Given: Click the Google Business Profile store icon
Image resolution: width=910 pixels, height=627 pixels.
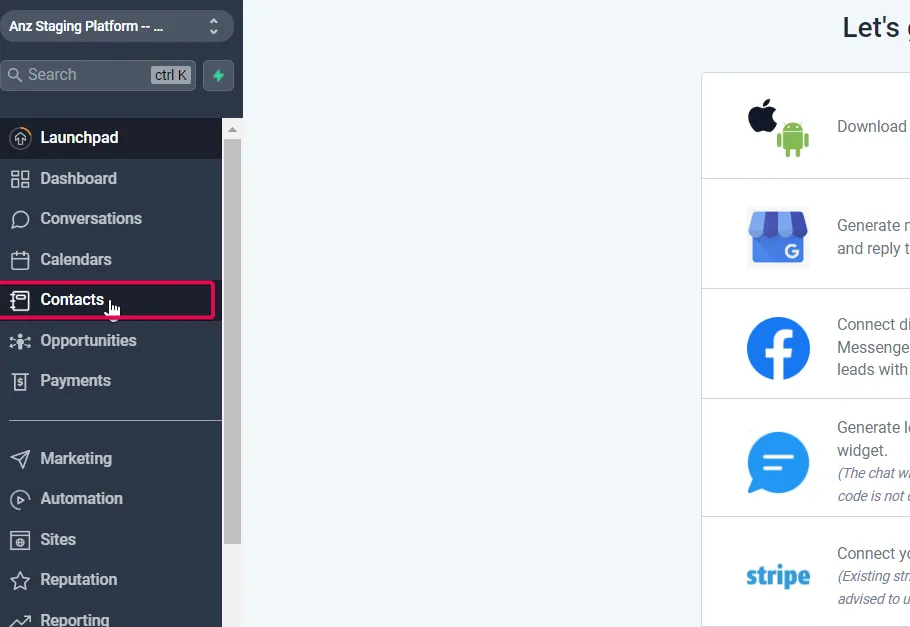Looking at the screenshot, I should pyautogui.click(x=778, y=237).
